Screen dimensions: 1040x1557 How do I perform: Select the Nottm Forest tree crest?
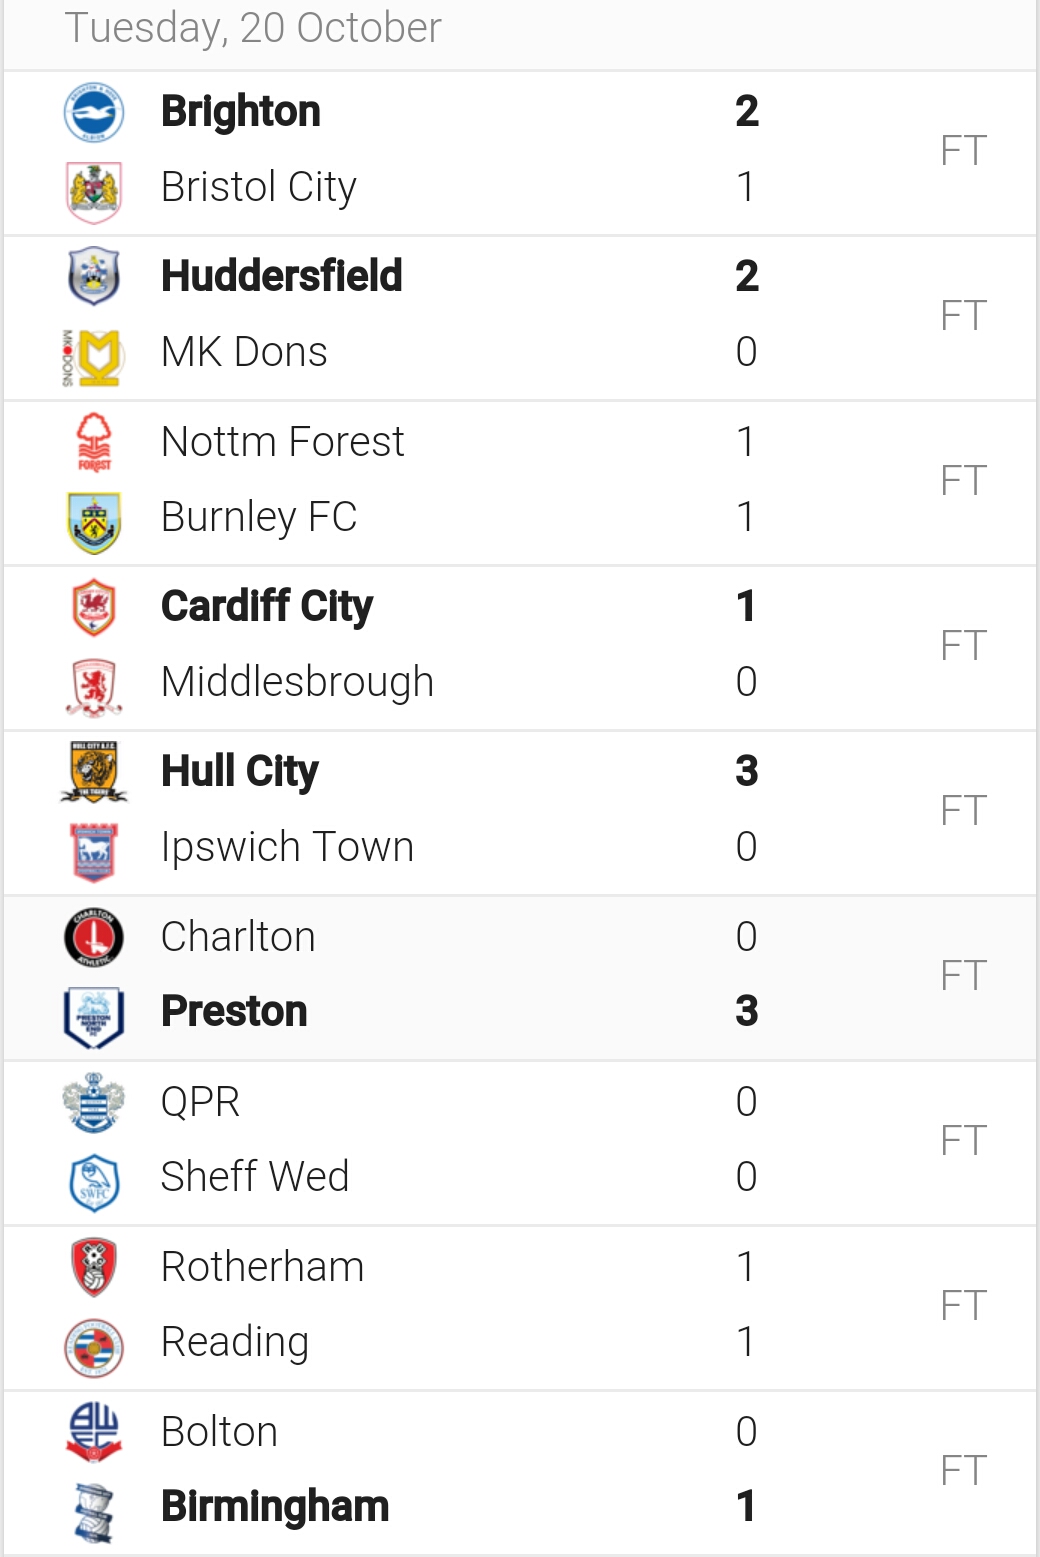coord(94,442)
